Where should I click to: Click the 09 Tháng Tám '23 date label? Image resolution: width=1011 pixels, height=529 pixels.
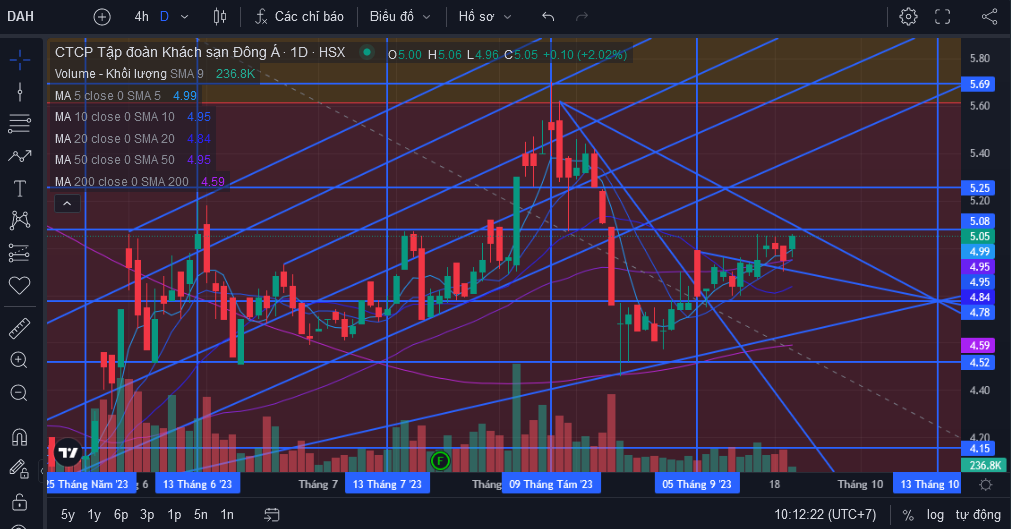551,484
